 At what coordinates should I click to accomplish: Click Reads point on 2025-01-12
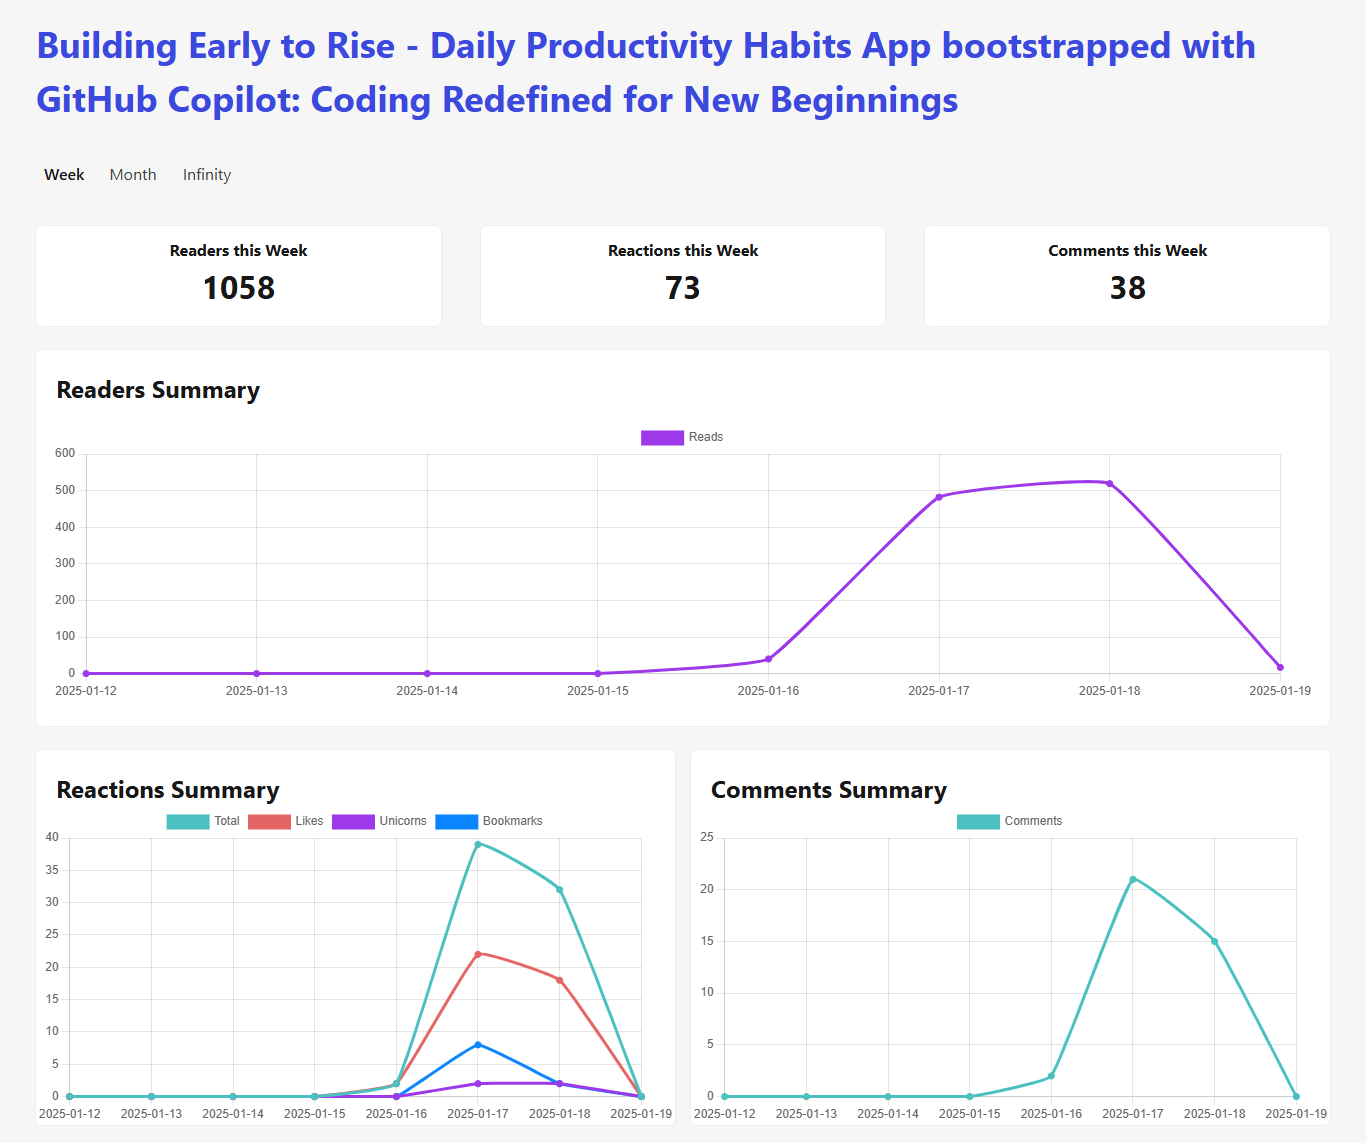click(x=86, y=673)
